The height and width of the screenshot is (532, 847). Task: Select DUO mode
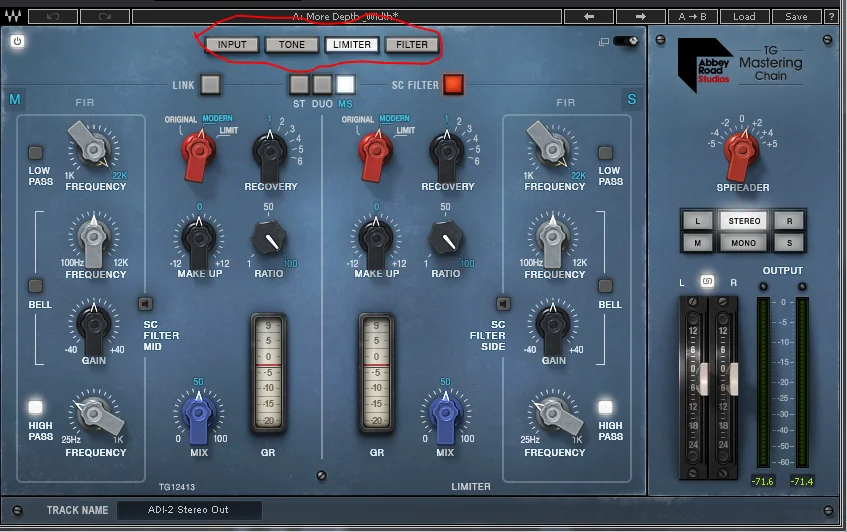click(322, 85)
